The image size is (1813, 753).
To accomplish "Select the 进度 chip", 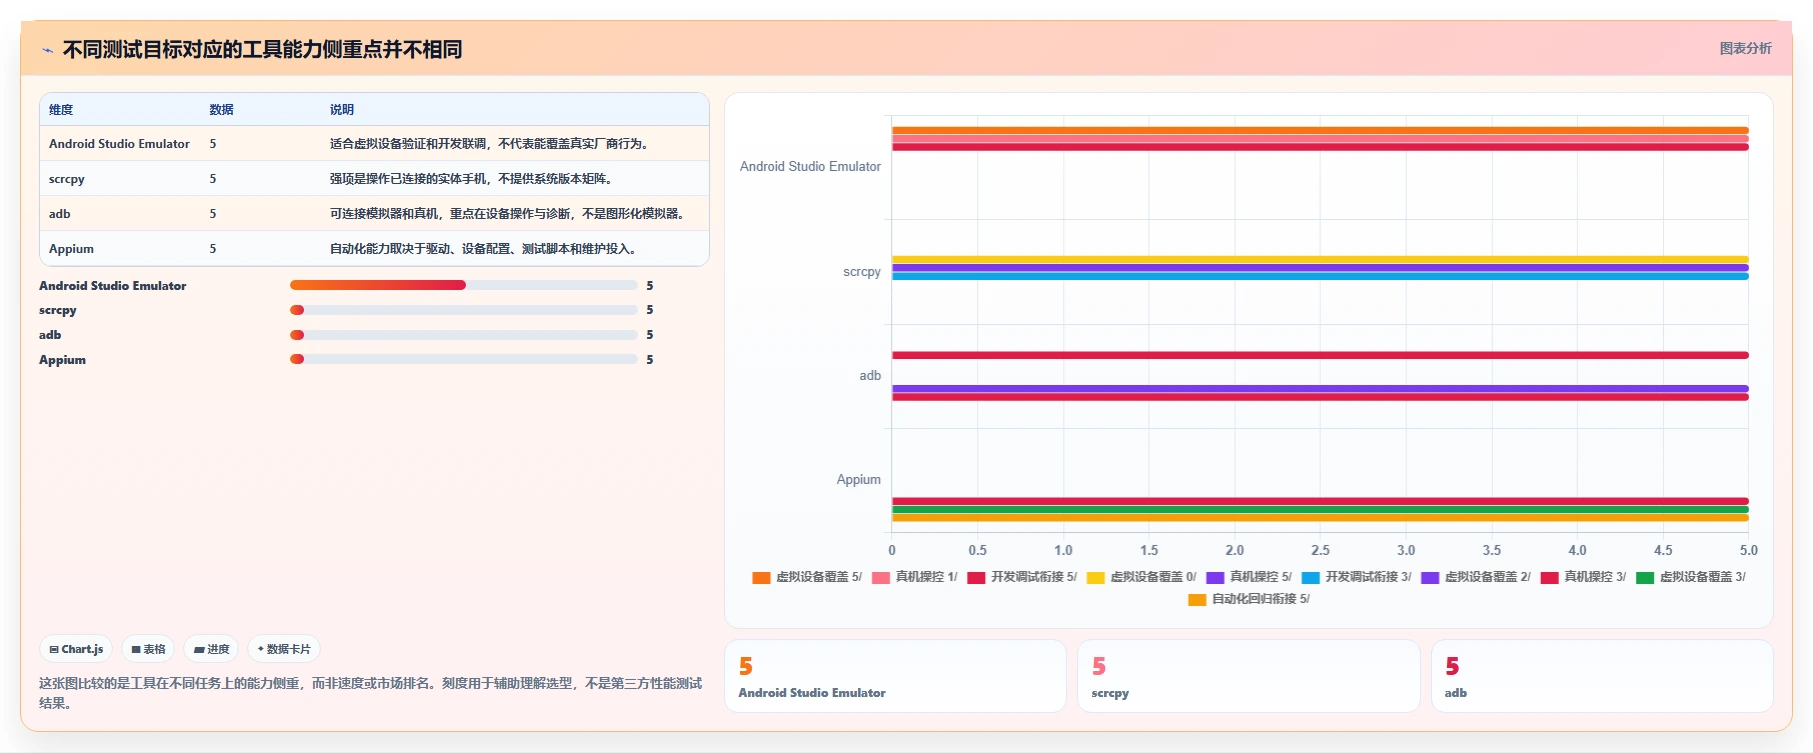I will 211,649.
